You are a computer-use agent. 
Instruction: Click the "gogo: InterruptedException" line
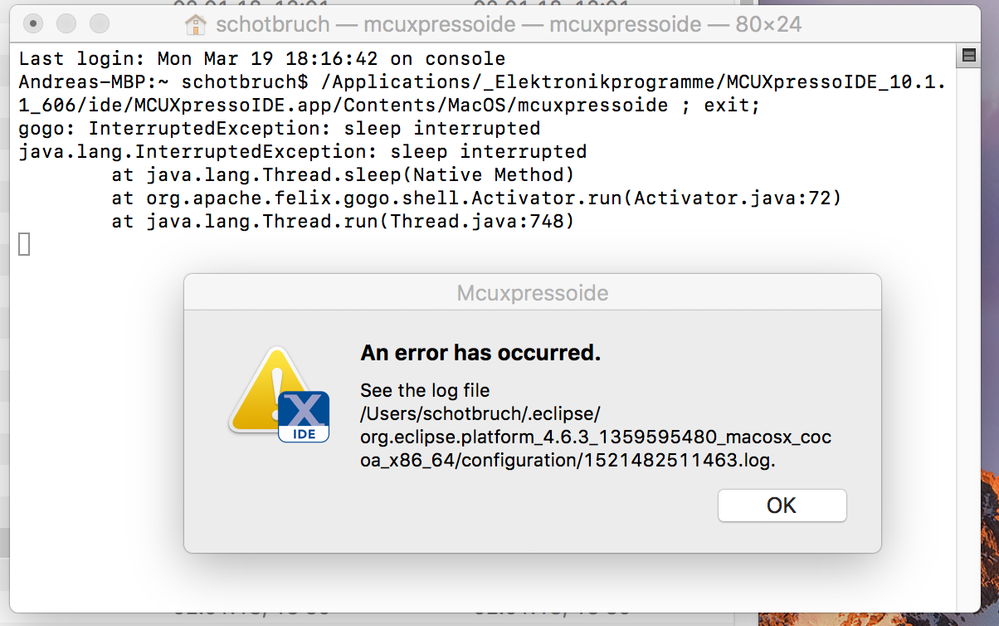[280, 128]
